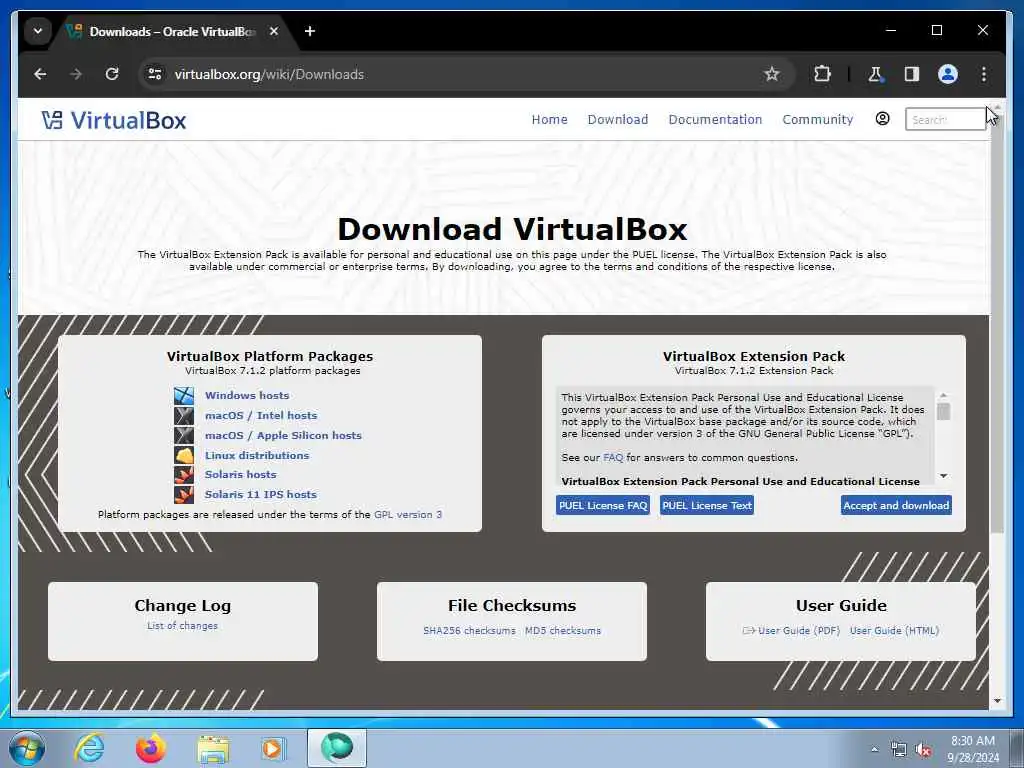Open the Community menu item

[818, 120]
